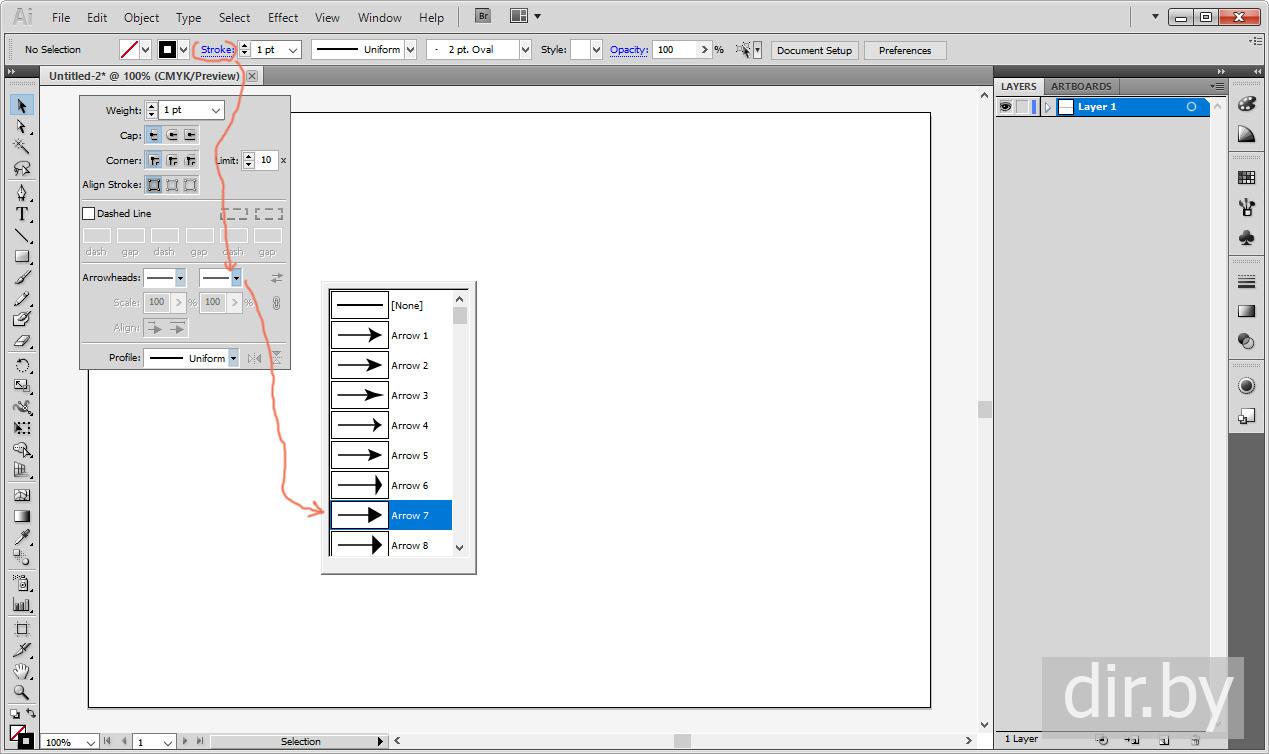Screen dimensions: 1269x754
Task: Open the Effect menu
Action: tap(283, 17)
